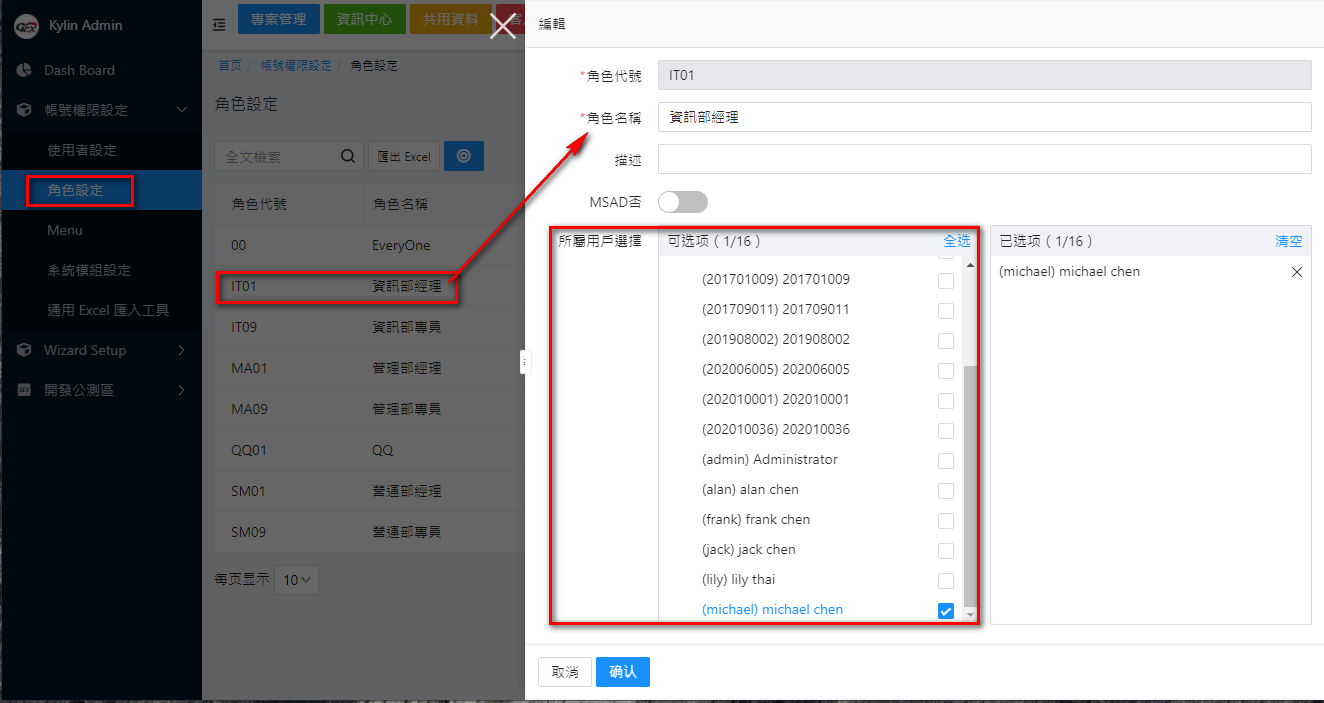Click the user list vertical scrollbar
This screenshot has width=1324, height=703.
(x=969, y=480)
